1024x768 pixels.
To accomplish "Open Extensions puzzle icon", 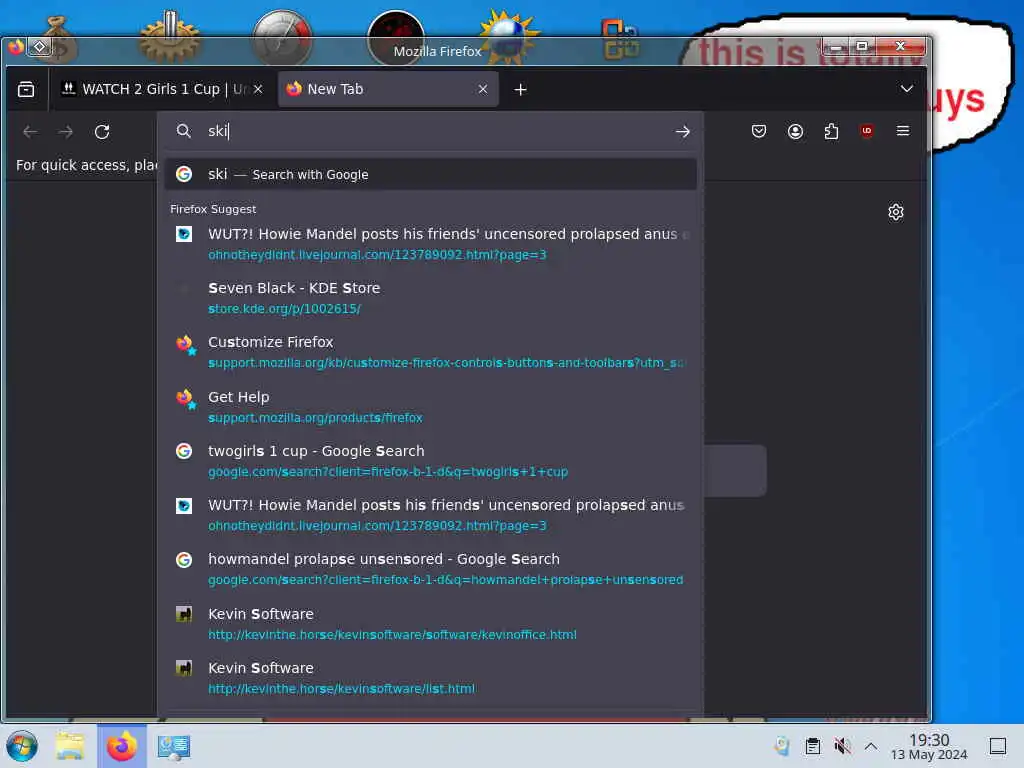I will pos(831,131).
